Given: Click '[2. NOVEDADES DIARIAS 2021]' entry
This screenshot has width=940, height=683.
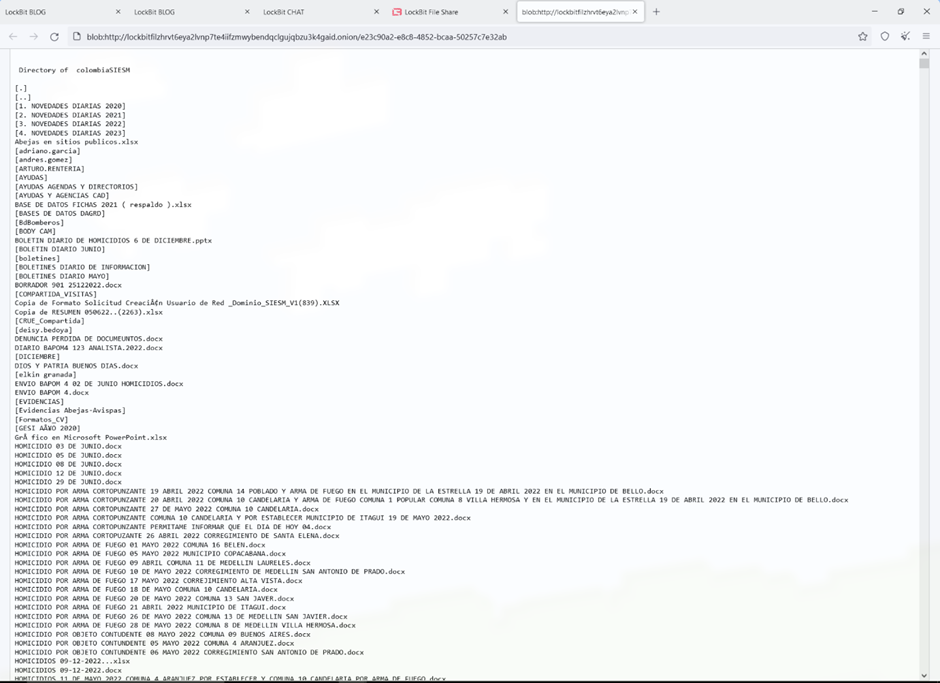Looking at the screenshot, I should tap(70, 115).
